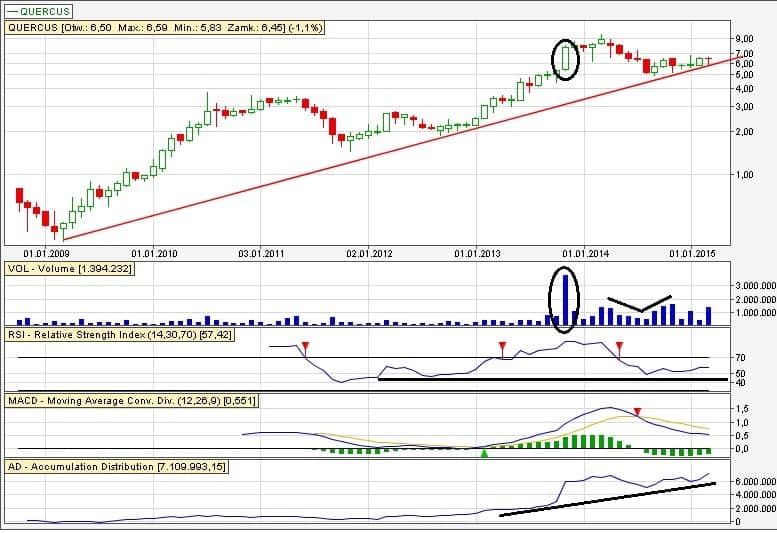This screenshot has width=777, height=533.
Task: Click the rightmost red triangle in RSI panel
Action: [620, 346]
